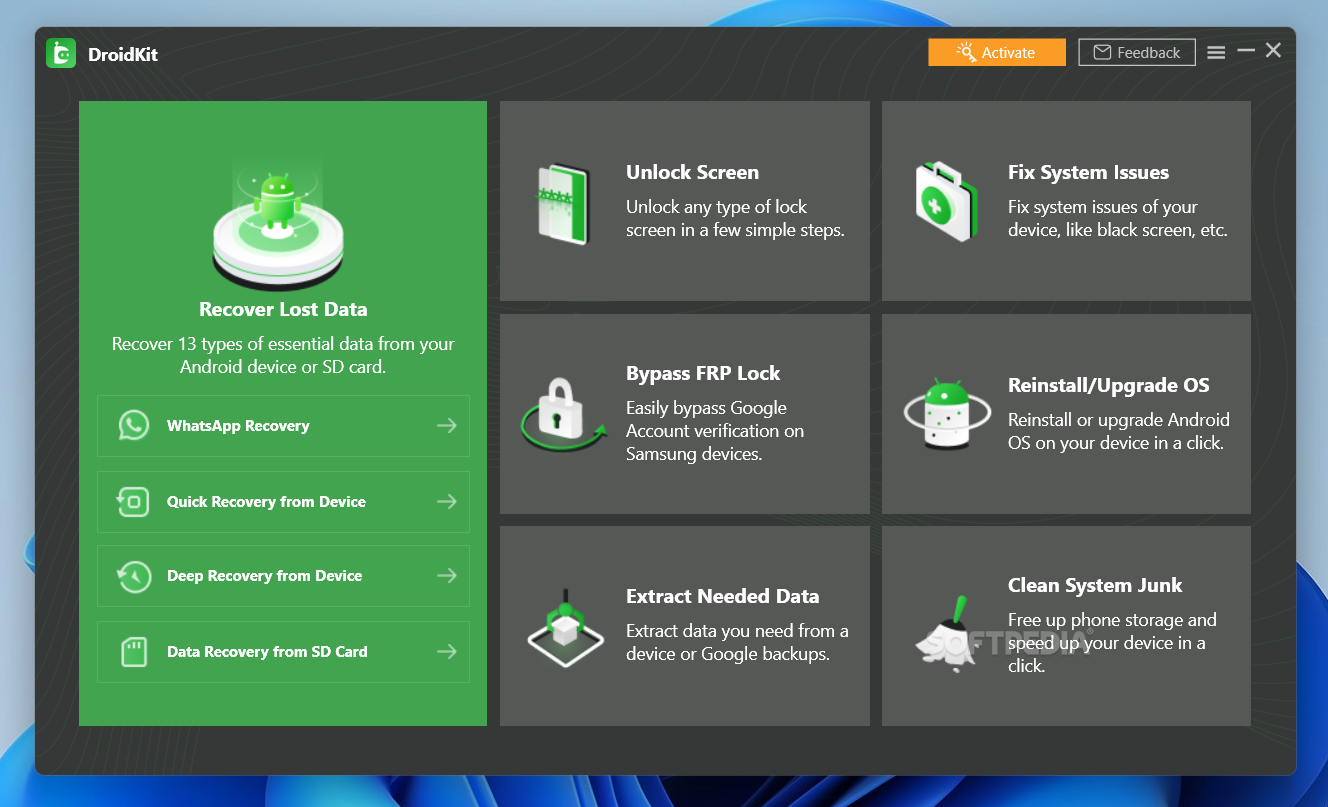Click the Feedback button label
Viewport: 1328px width, 807px height.
(1149, 53)
